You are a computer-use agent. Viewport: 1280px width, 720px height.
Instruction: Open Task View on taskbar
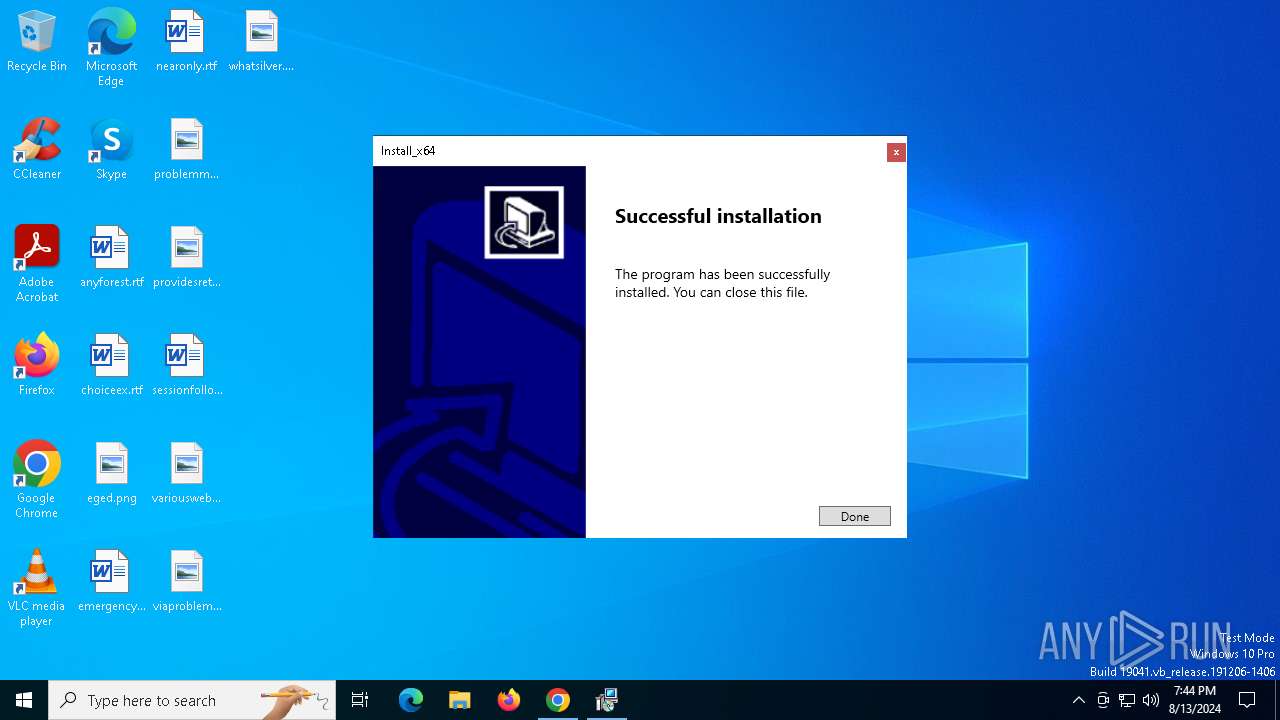[360, 700]
